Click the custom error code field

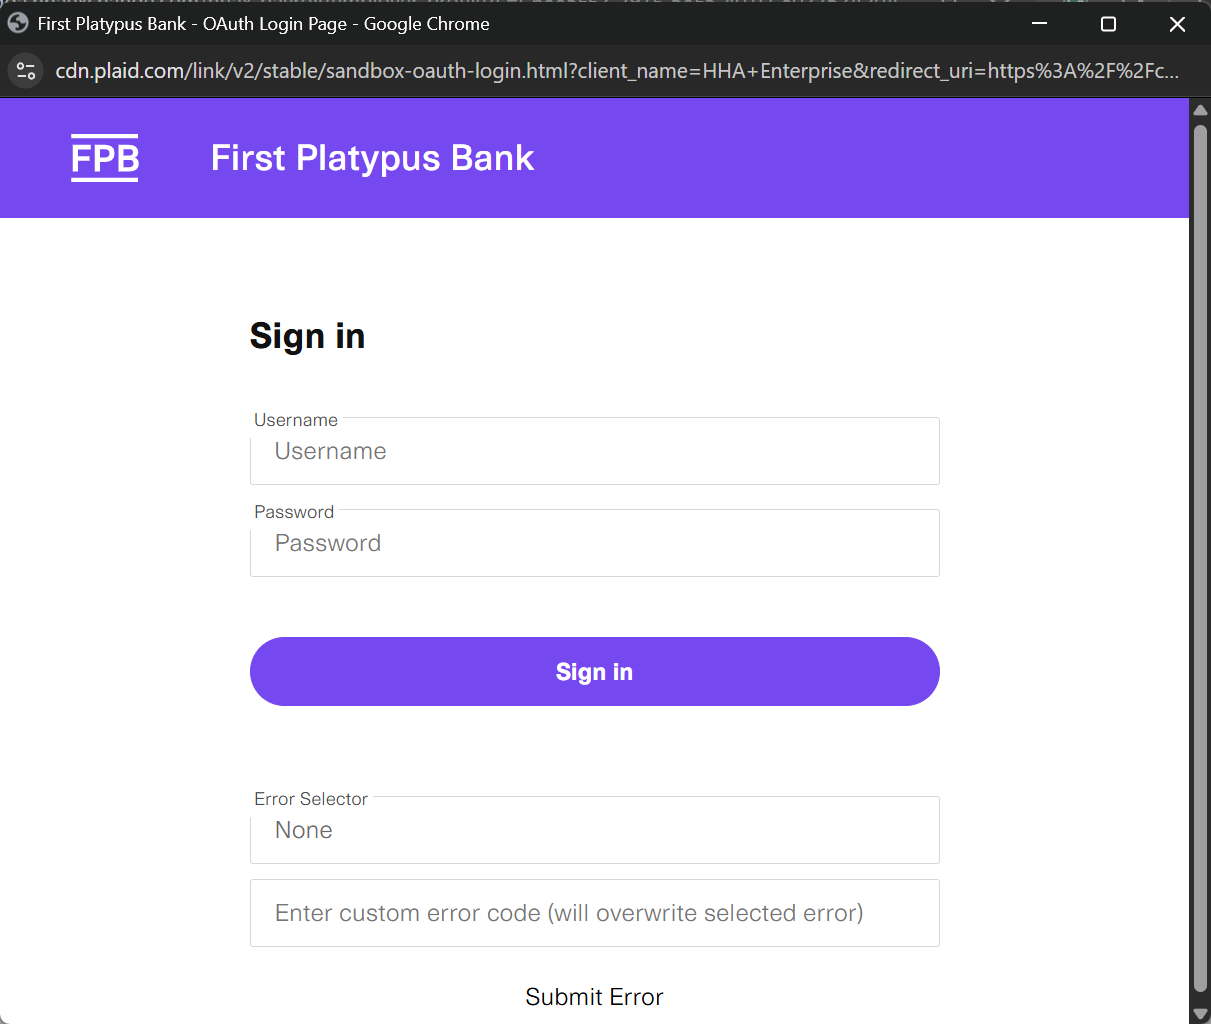(594, 913)
